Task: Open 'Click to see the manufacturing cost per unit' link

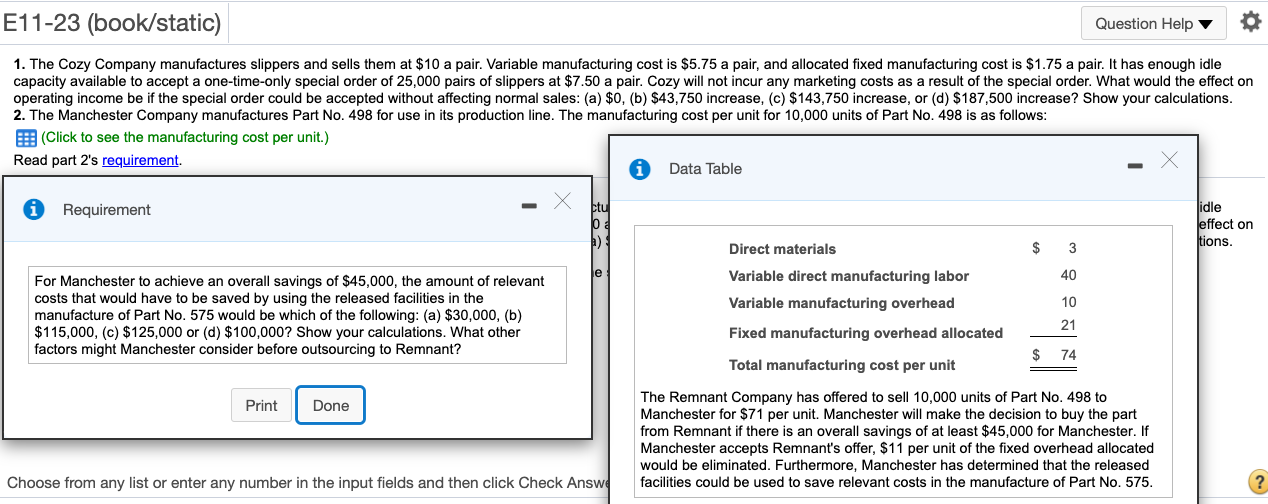Action: (184, 138)
